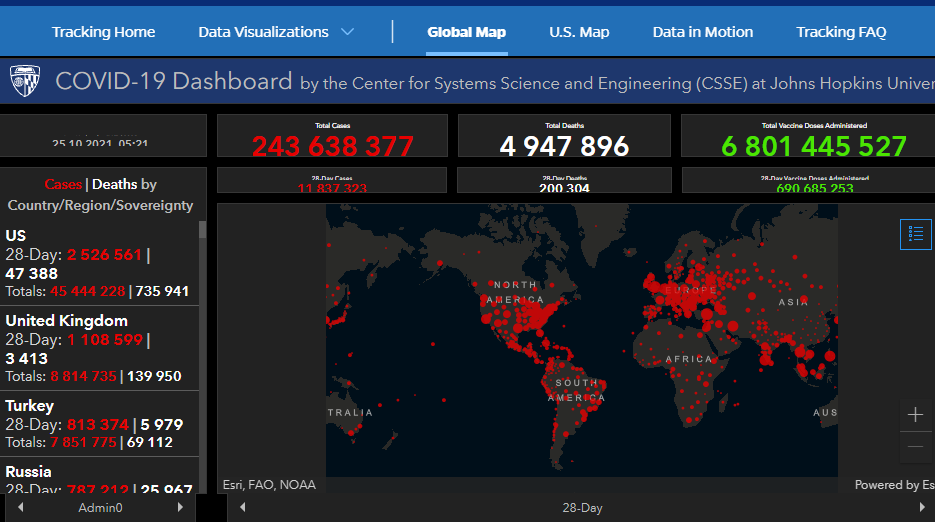Click the AFRICA label on map

coord(689,359)
